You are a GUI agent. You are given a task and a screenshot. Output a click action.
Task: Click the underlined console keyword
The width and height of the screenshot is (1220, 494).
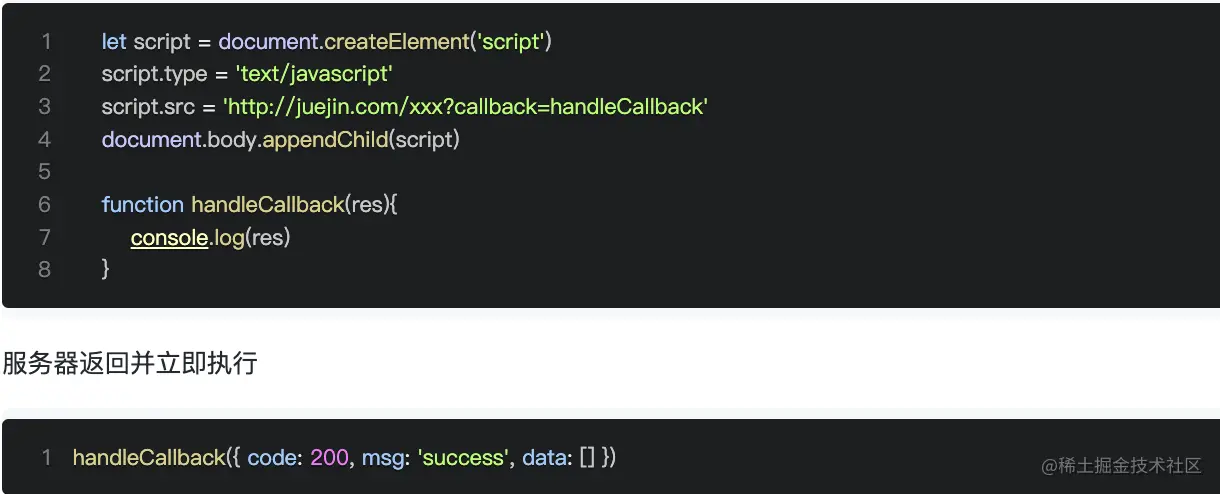(169, 237)
